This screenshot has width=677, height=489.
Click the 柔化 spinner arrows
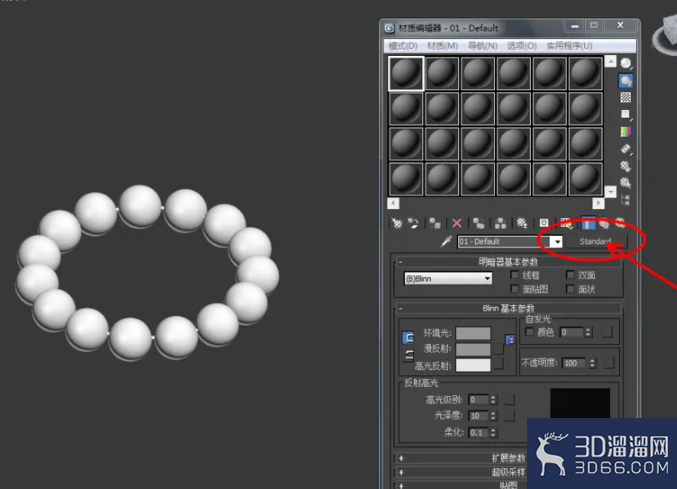pos(493,432)
